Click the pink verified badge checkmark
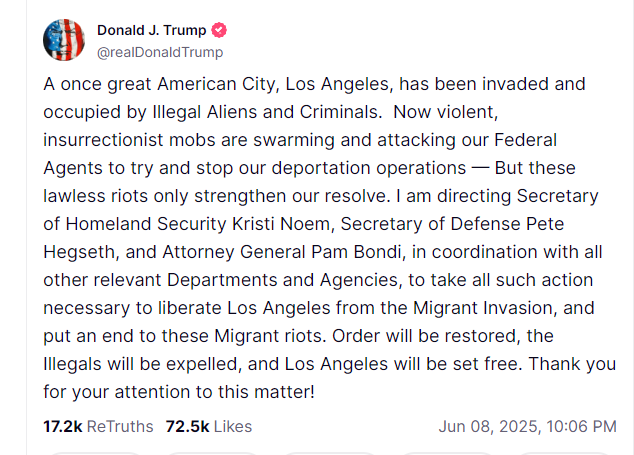634x455 pixels. coord(219,30)
